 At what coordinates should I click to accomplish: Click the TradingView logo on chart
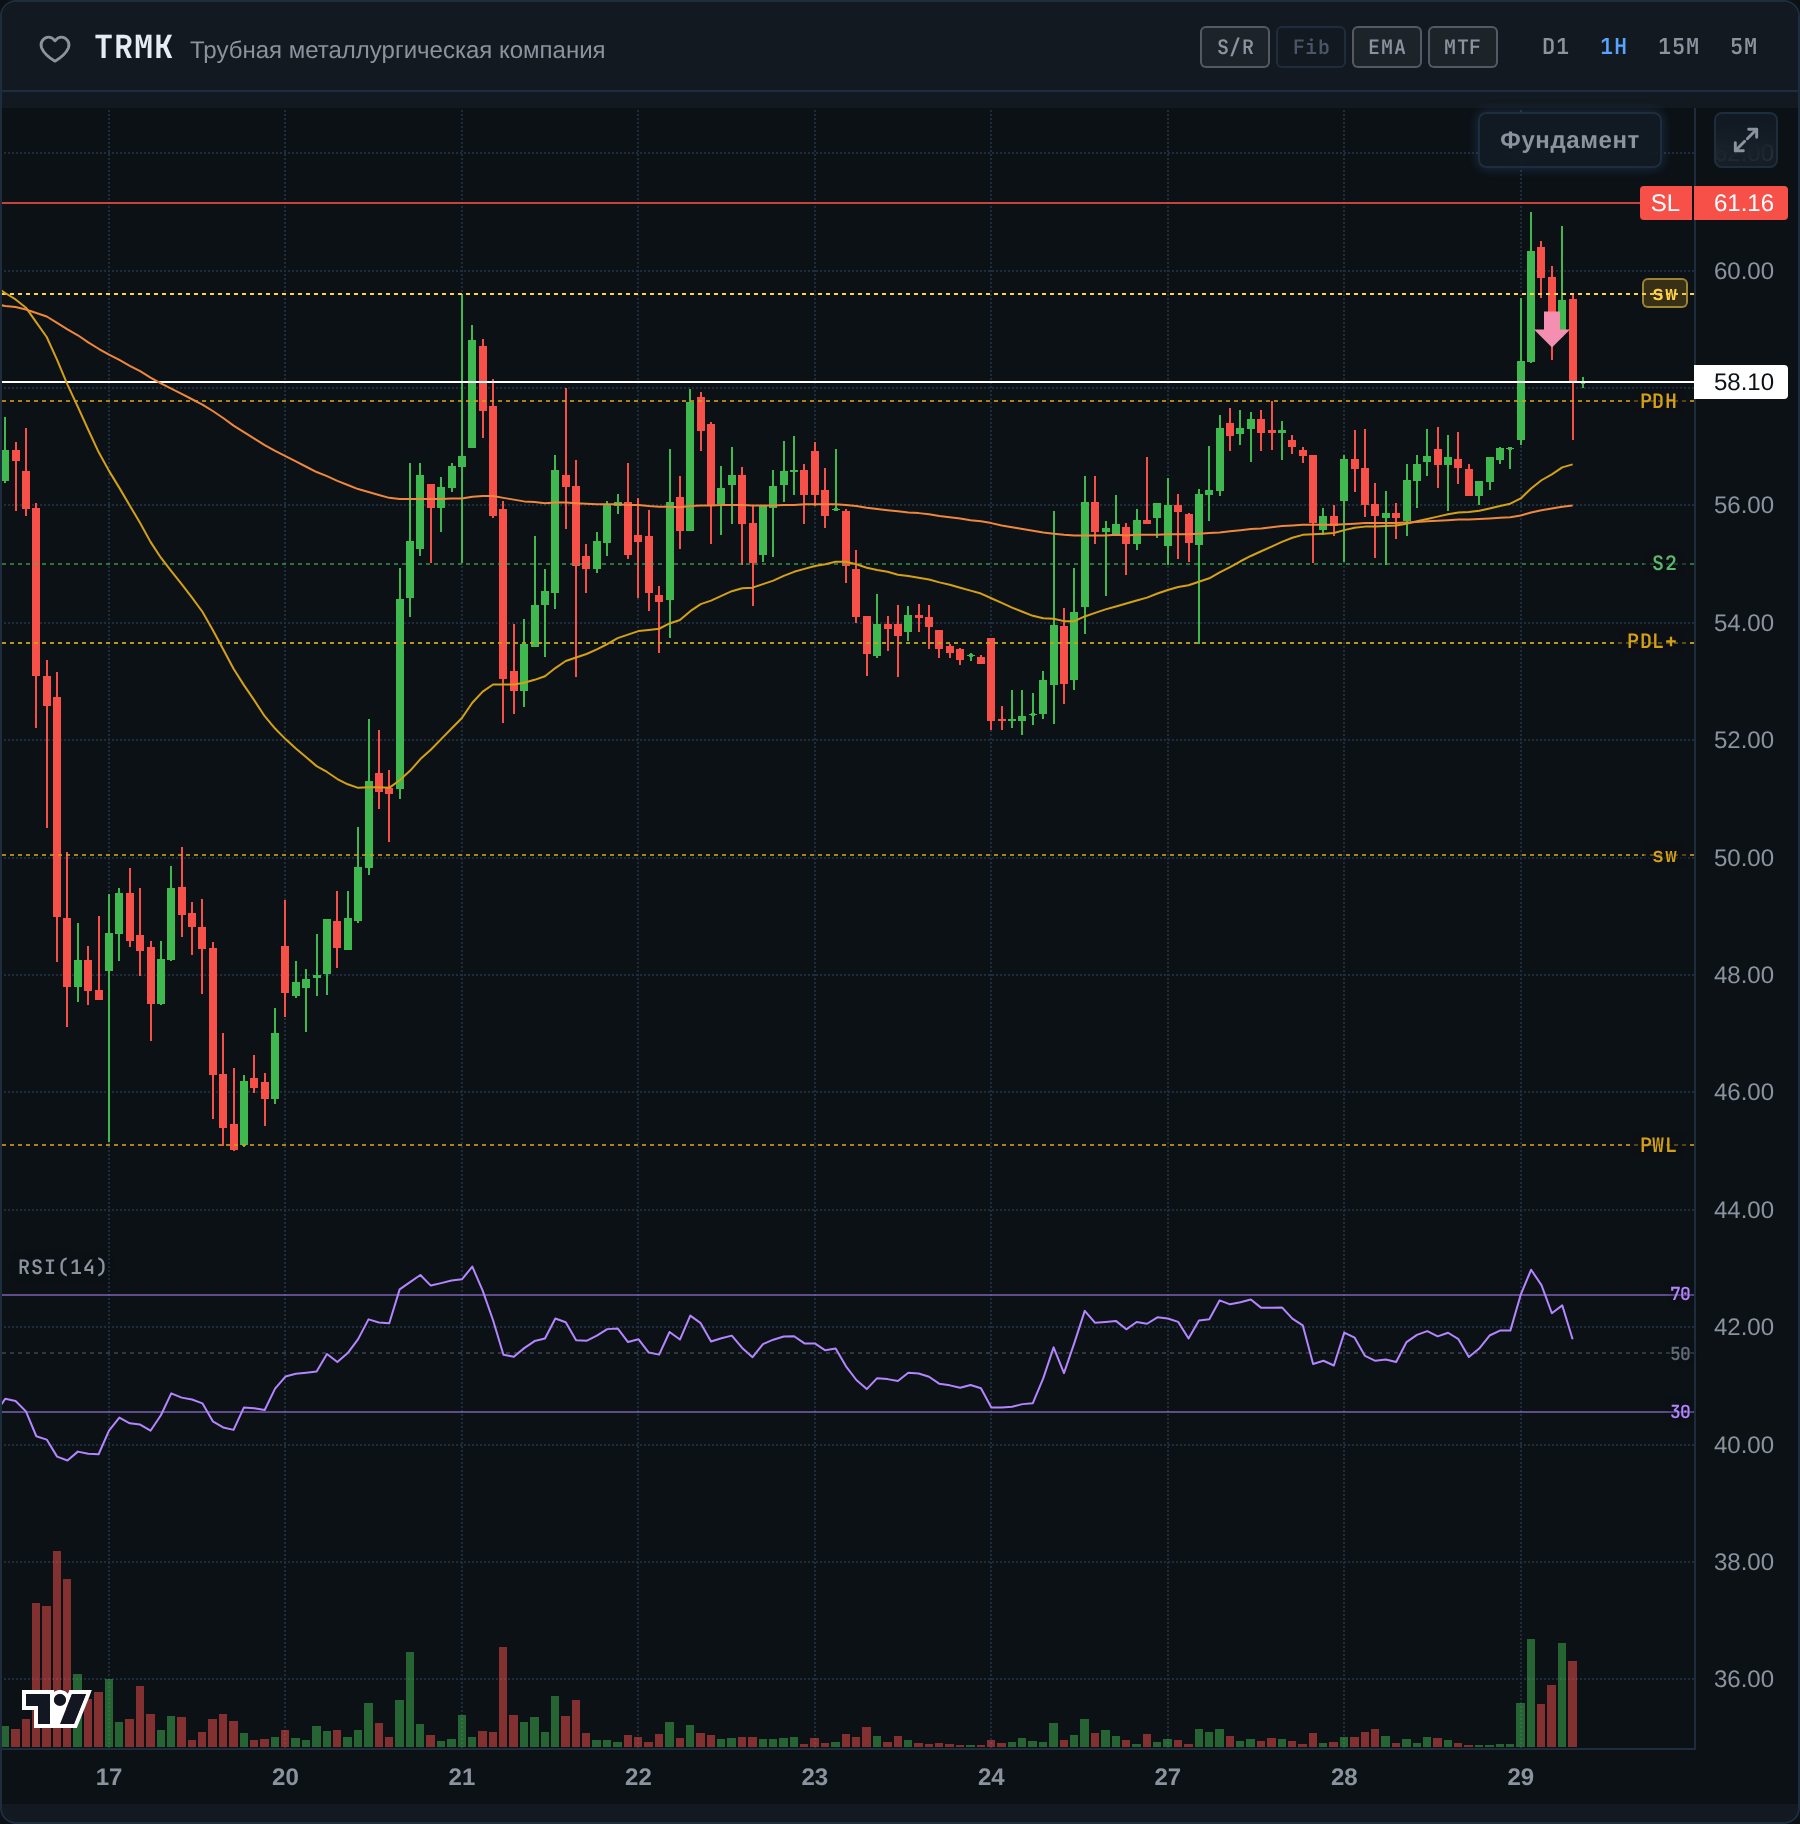[56, 1708]
